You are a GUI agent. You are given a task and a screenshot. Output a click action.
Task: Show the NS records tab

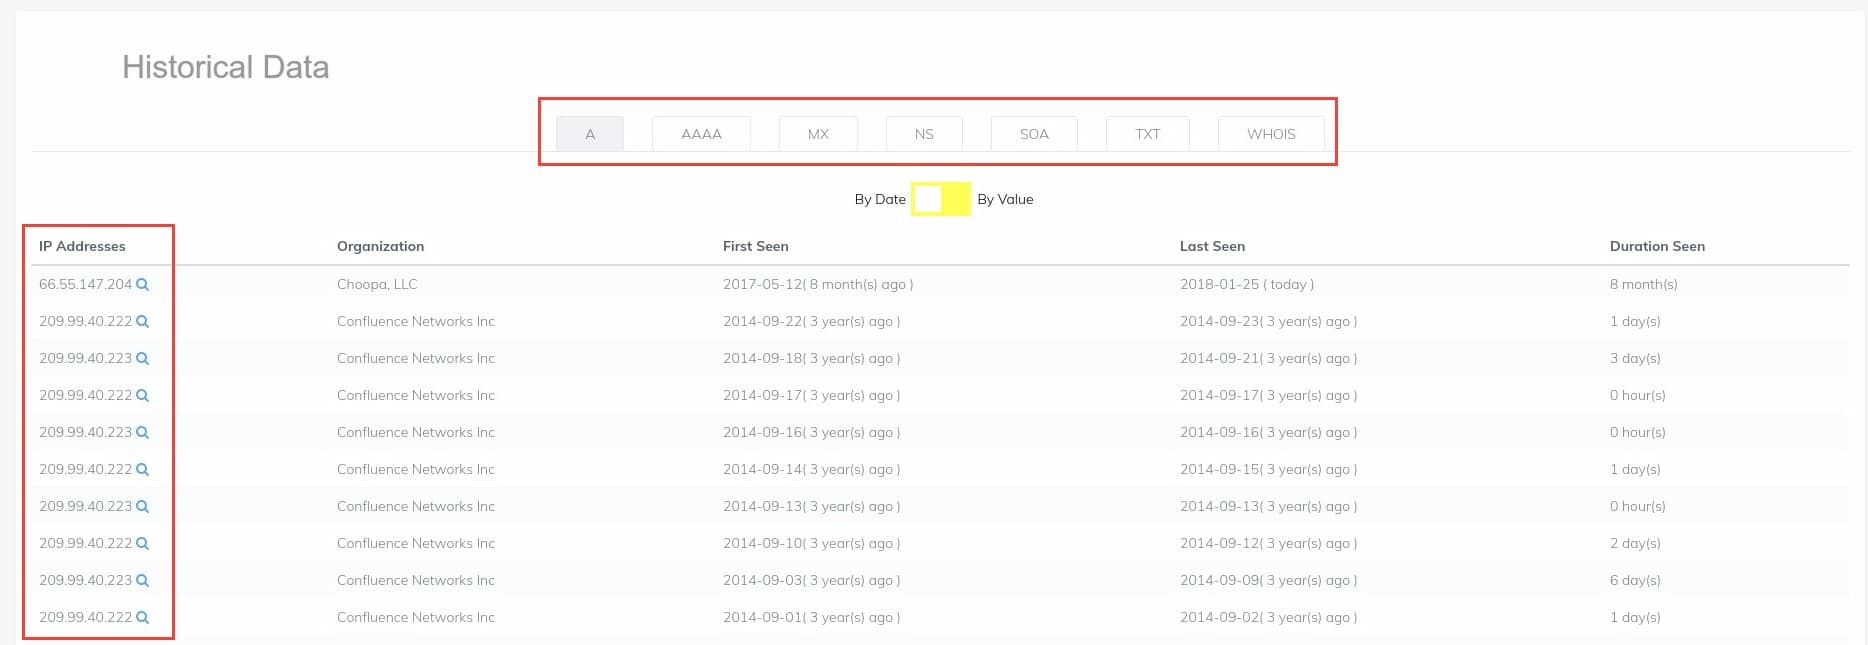click(x=924, y=134)
